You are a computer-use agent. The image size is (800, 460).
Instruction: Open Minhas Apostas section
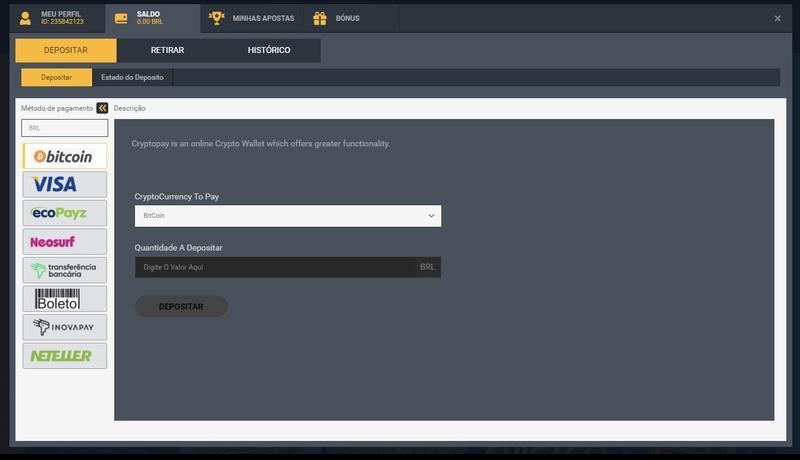click(252, 18)
